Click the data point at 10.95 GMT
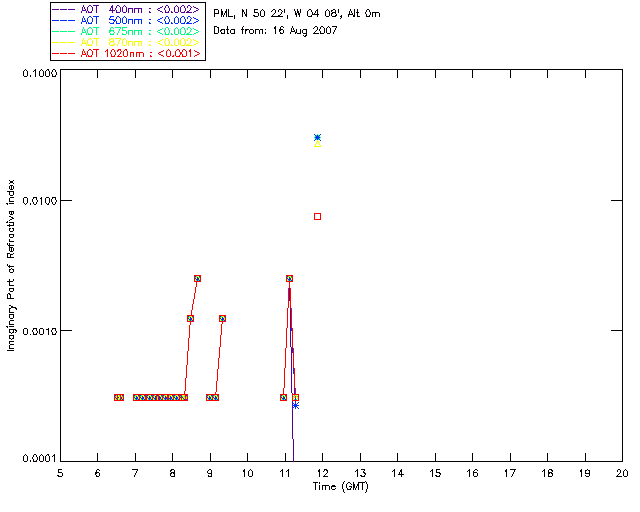Viewport: 640px width, 512px height. (x=284, y=397)
